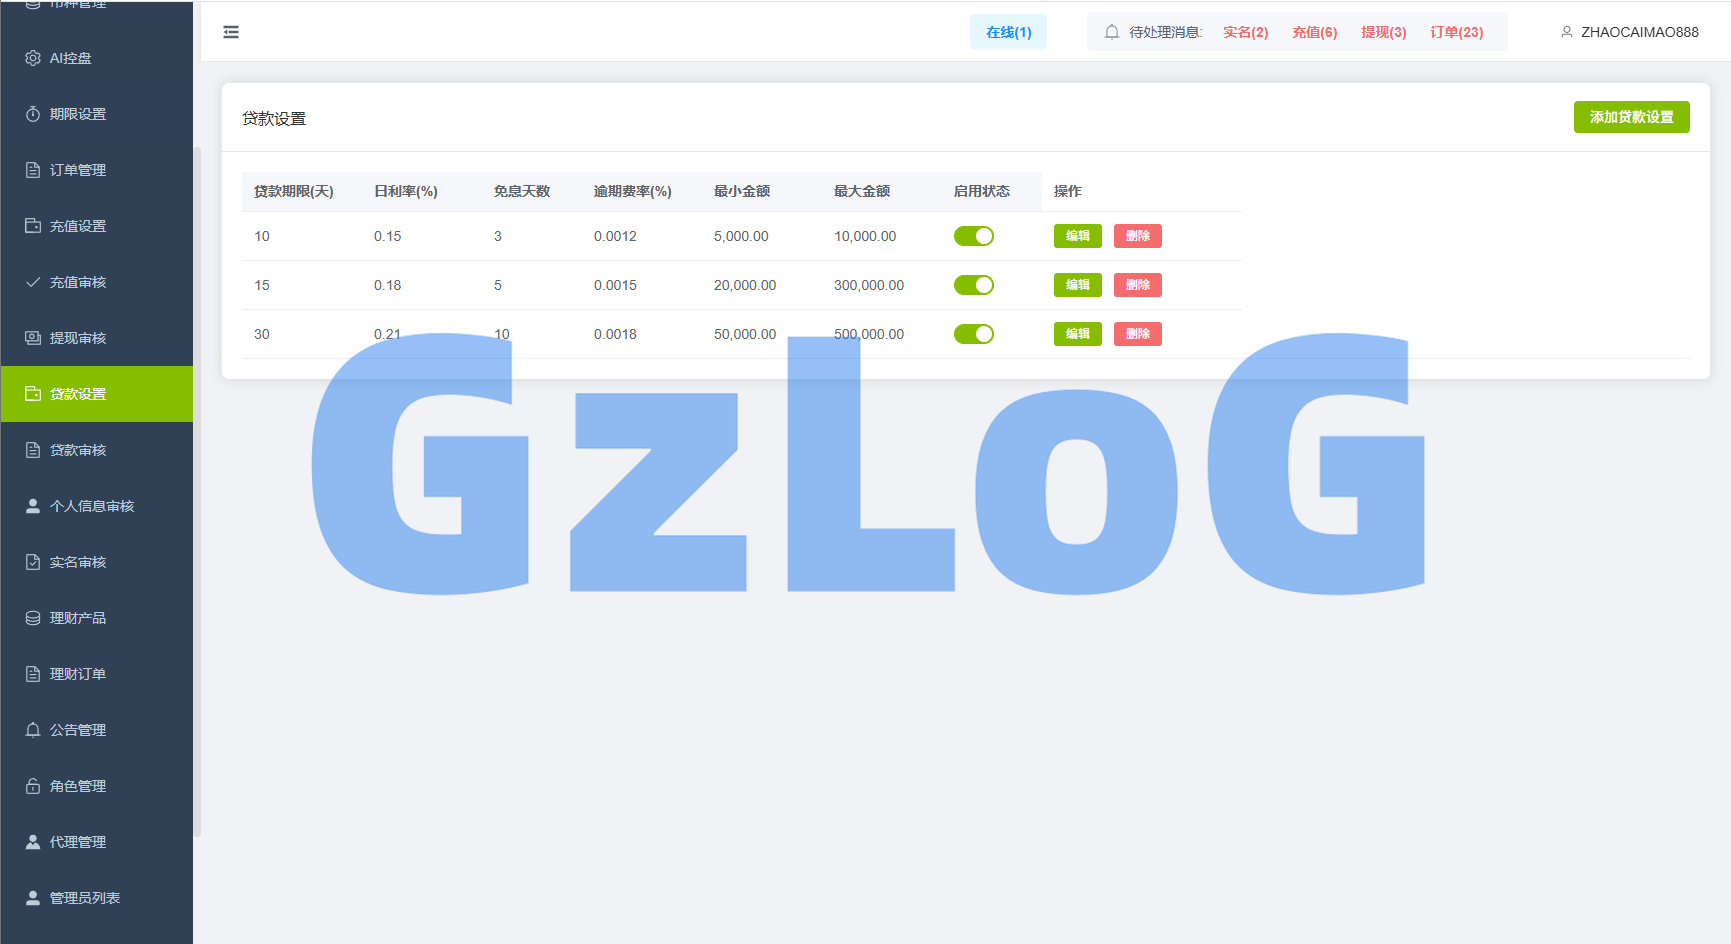1731x944 pixels.
Task: Navigate to 理财产品
Action: [97, 618]
